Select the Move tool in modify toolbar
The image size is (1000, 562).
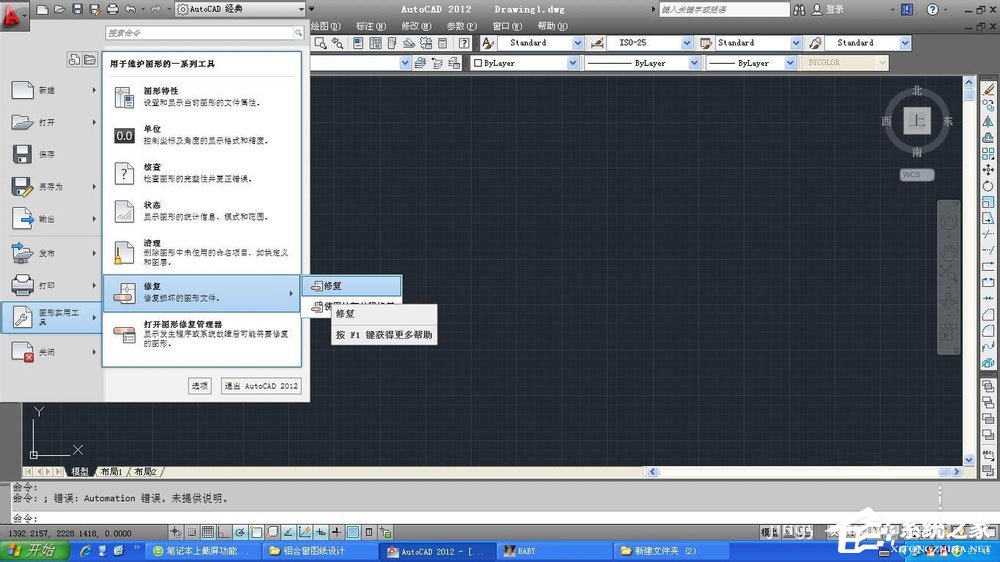click(x=989, y=170)
